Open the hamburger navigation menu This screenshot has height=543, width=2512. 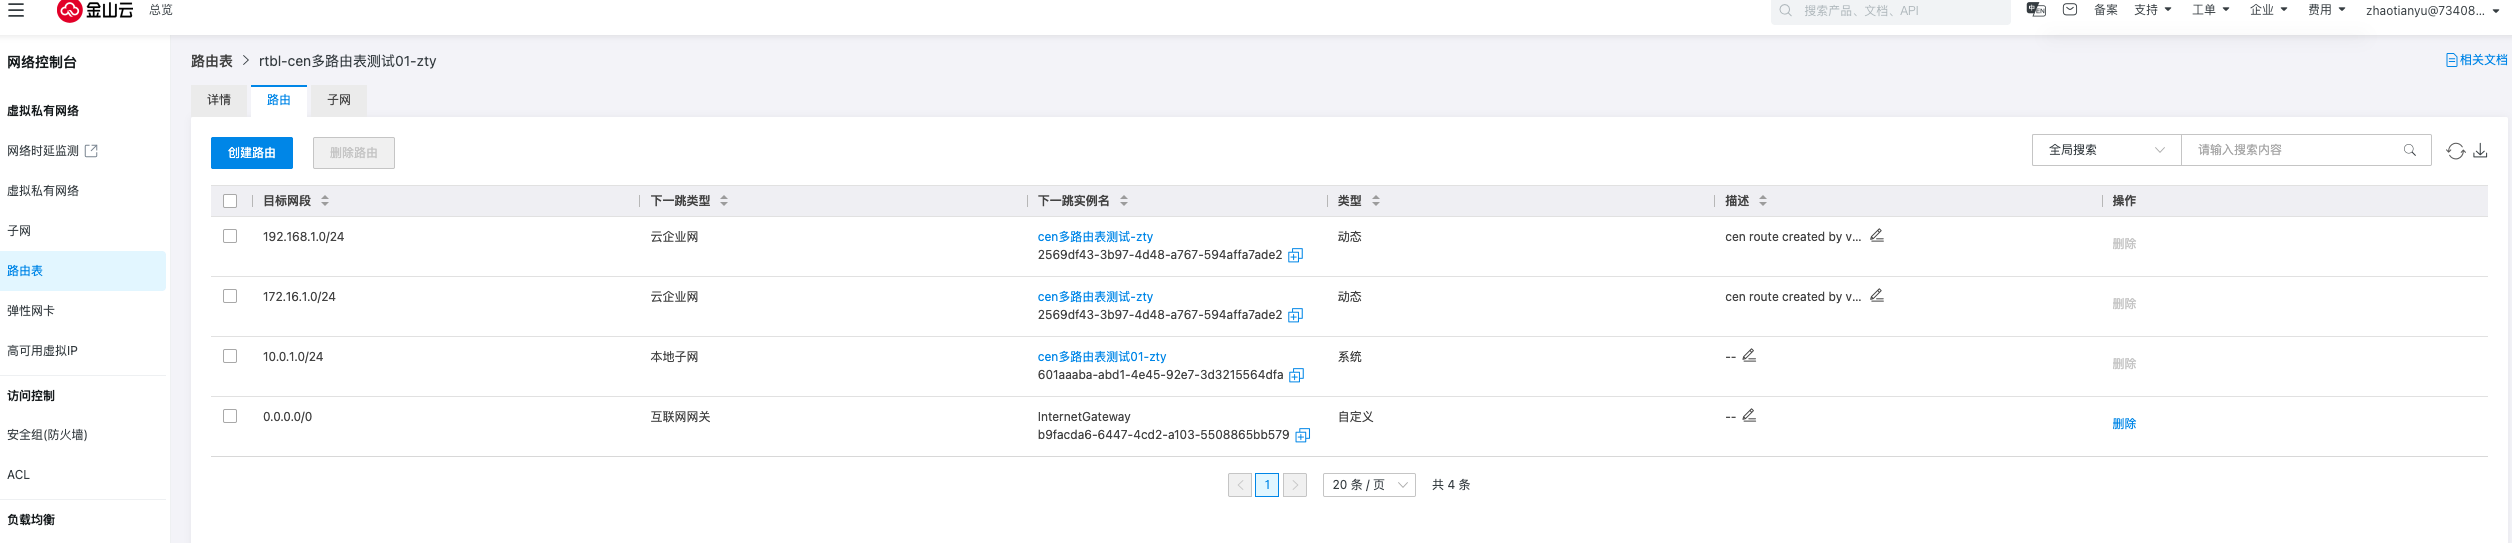pyautogui.click(x=16, y=10)
